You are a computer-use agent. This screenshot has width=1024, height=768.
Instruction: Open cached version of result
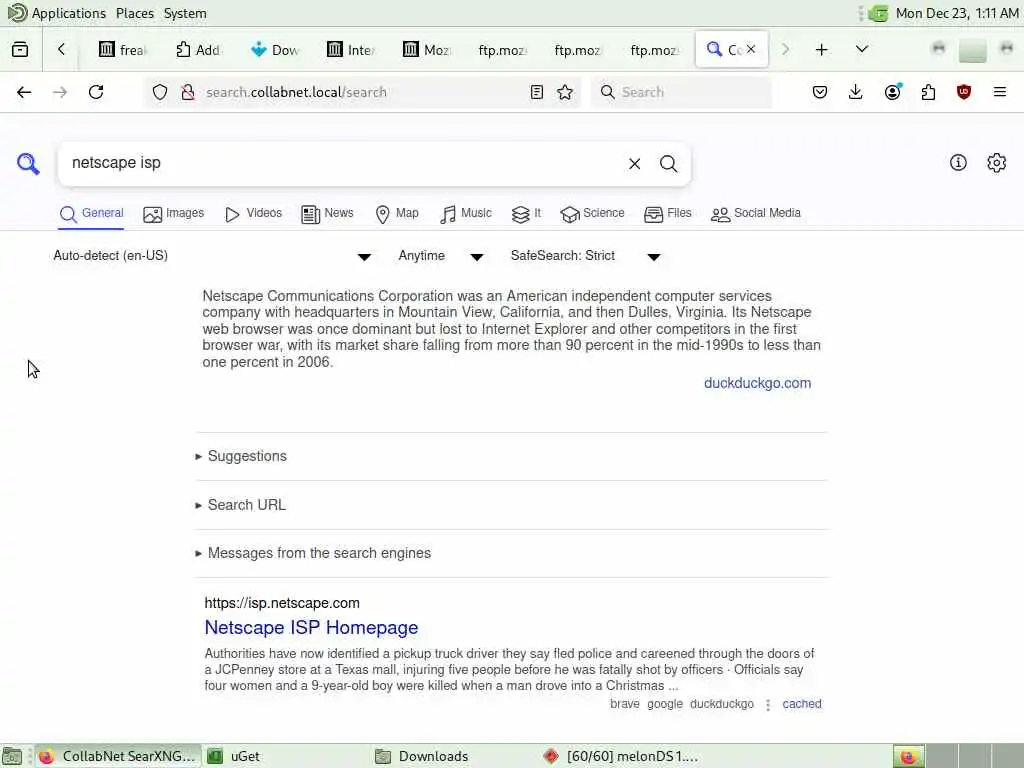coord(802,704)
